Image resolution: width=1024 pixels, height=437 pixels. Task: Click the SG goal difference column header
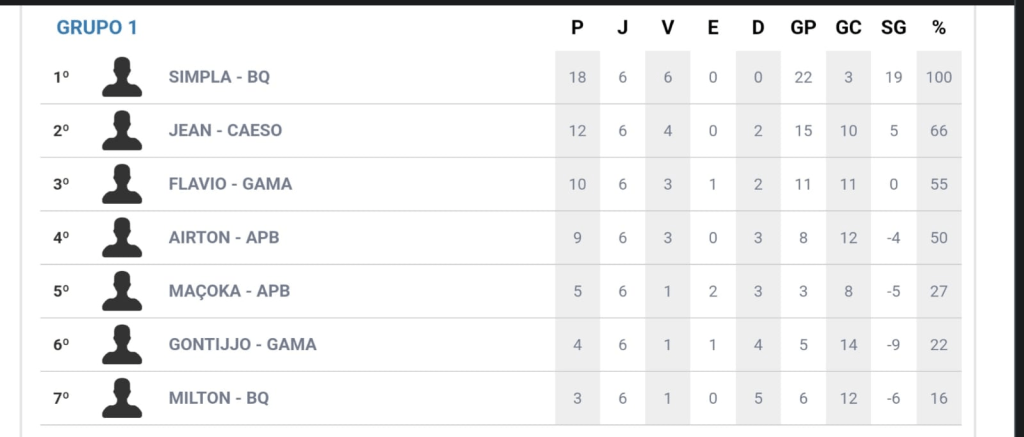893,28
